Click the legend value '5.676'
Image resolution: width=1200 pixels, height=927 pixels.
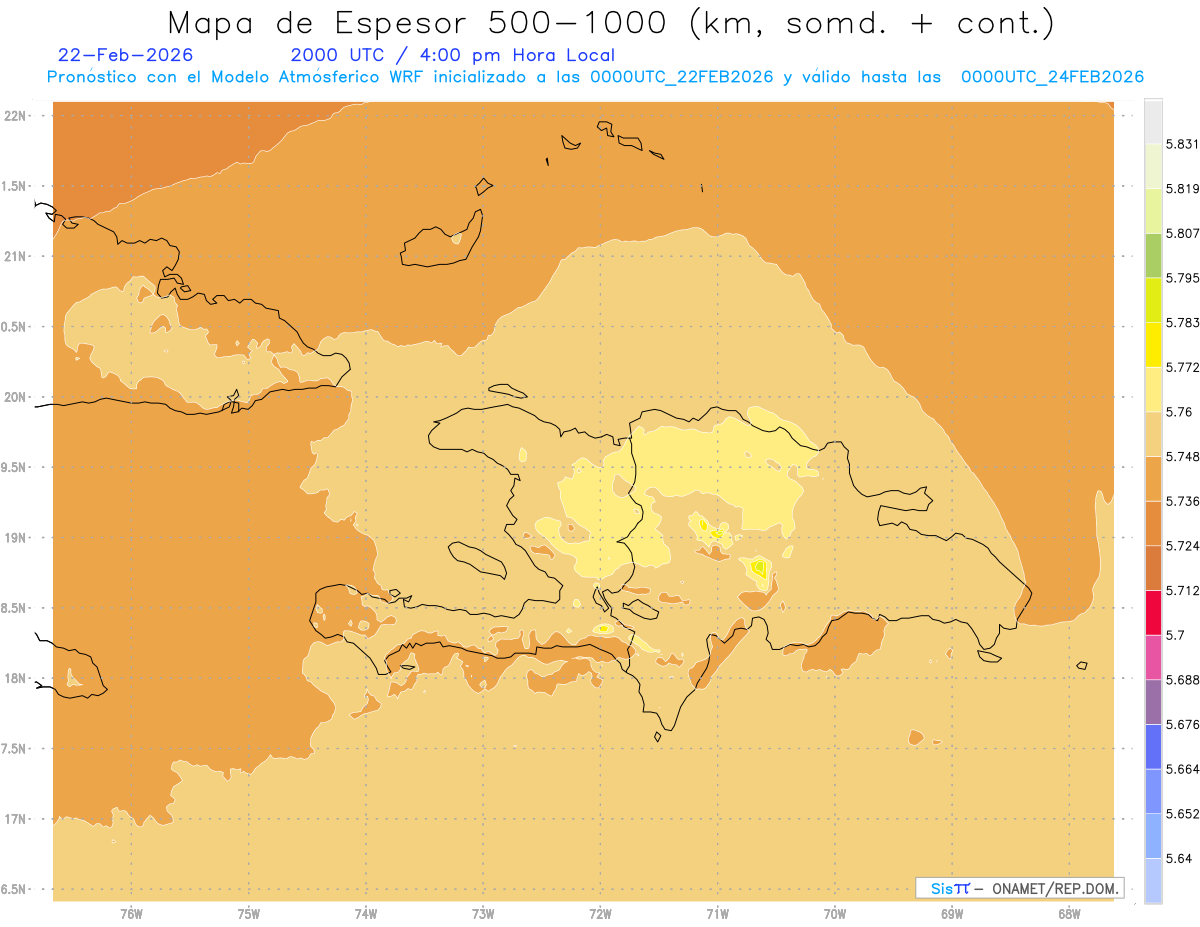pyautogui.click(x=1182, y=724)
